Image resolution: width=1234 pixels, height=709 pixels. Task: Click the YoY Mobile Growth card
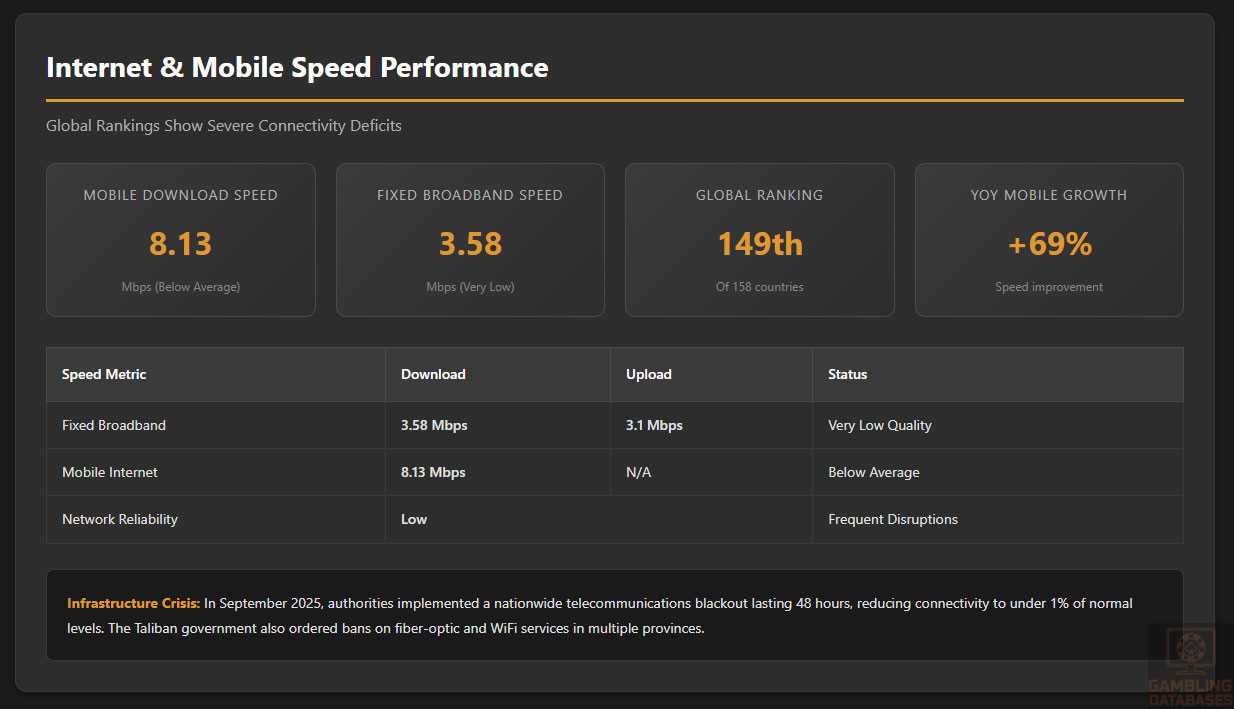tap(1049, 240)
